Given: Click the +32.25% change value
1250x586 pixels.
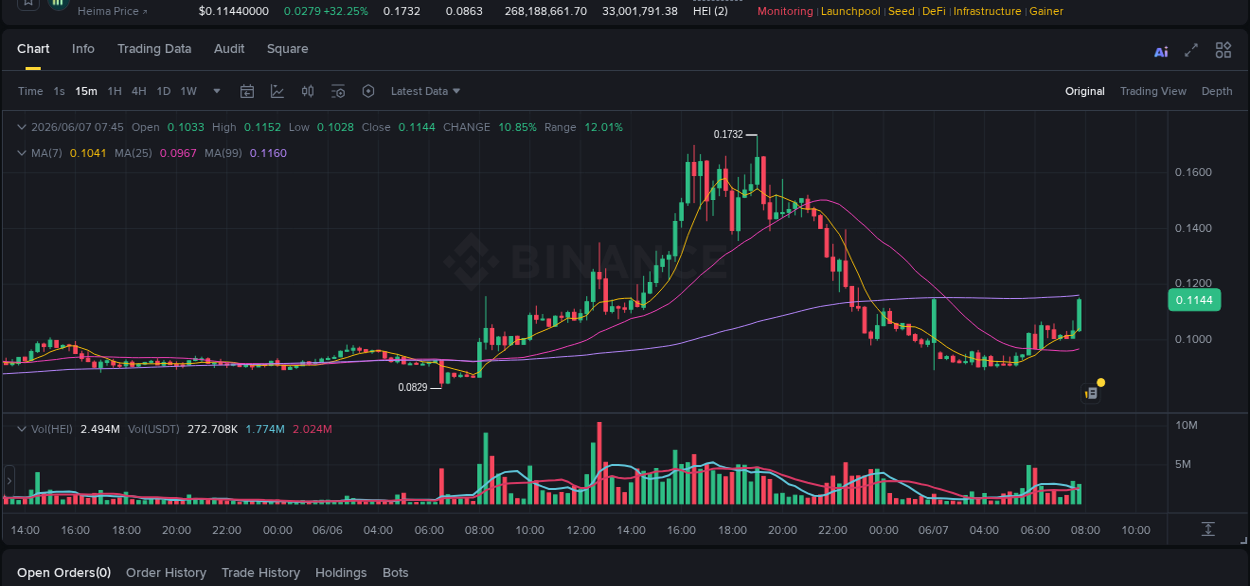Looking at the screenshot, I should [x=346, y=11].
